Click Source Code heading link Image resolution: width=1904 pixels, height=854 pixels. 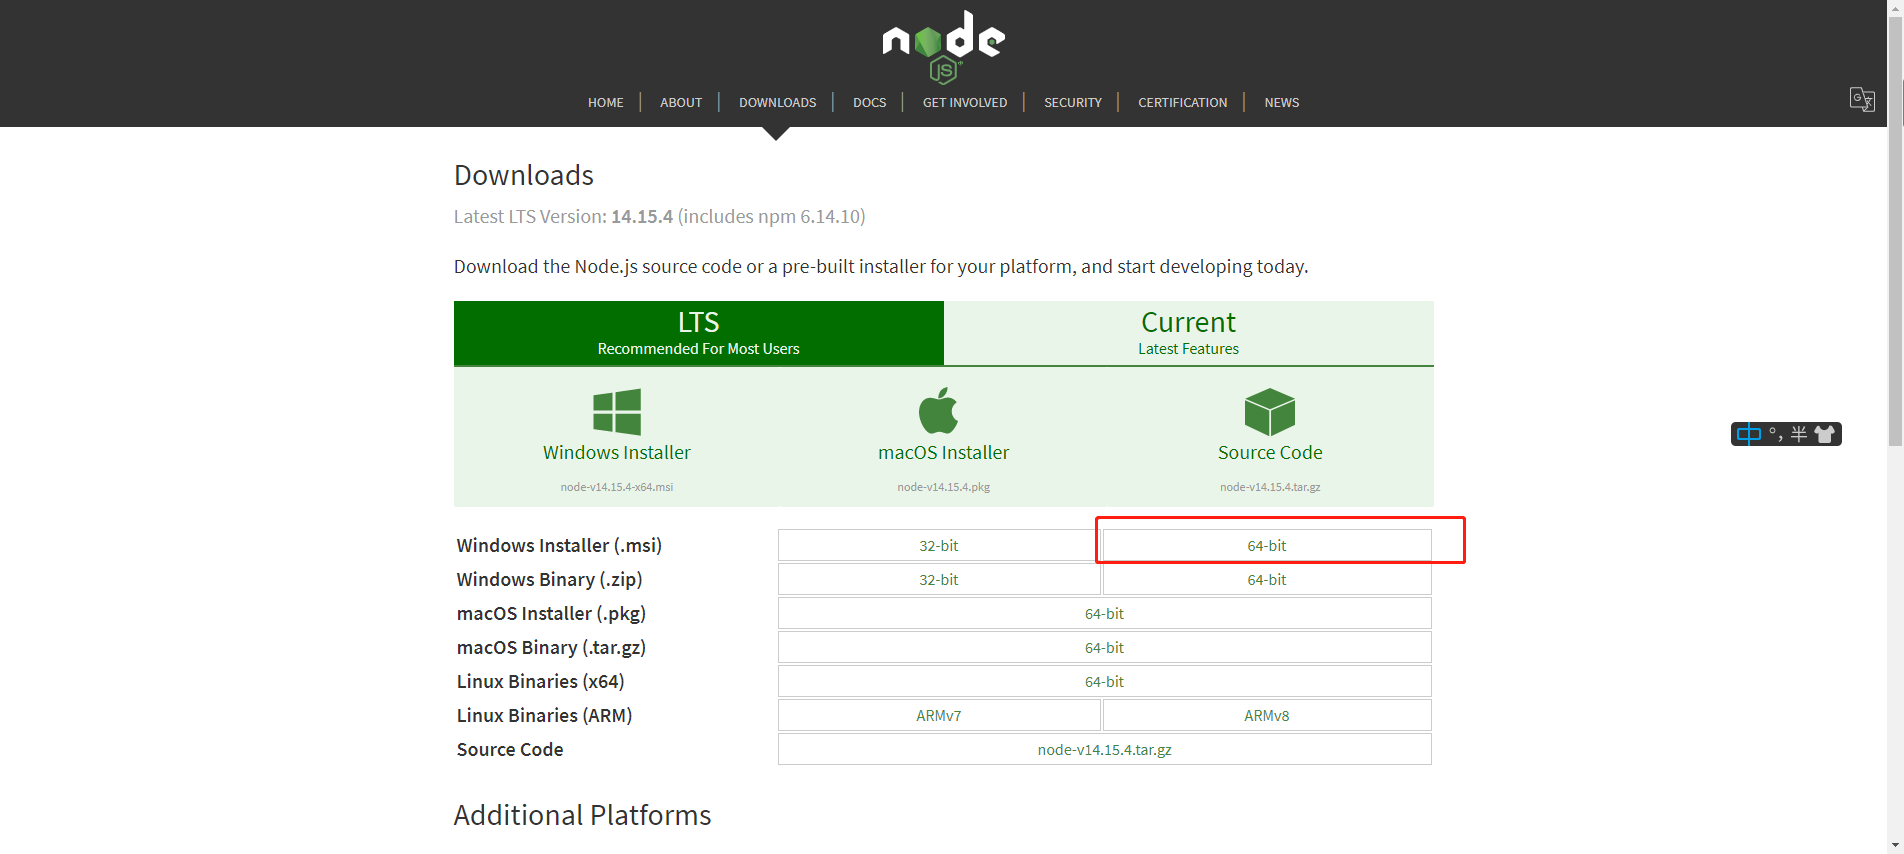click(x=1270, y=453)
